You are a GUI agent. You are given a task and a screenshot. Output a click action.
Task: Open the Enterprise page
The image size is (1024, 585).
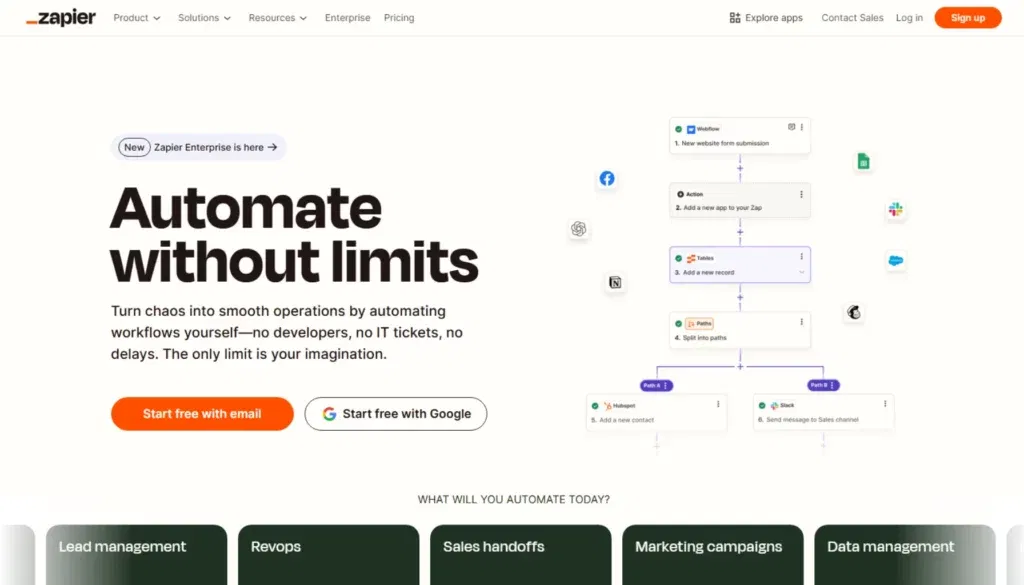(x=347, y=17)
